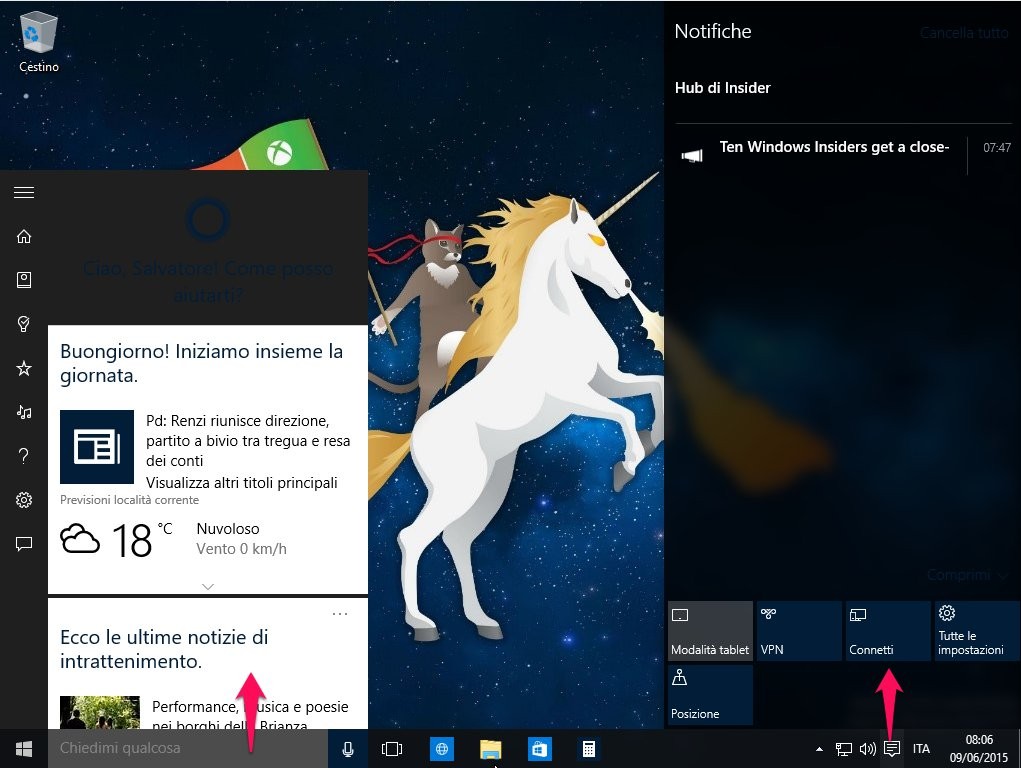
Task: Open the music recognition icon in Cortana
Action: [23, 412]
